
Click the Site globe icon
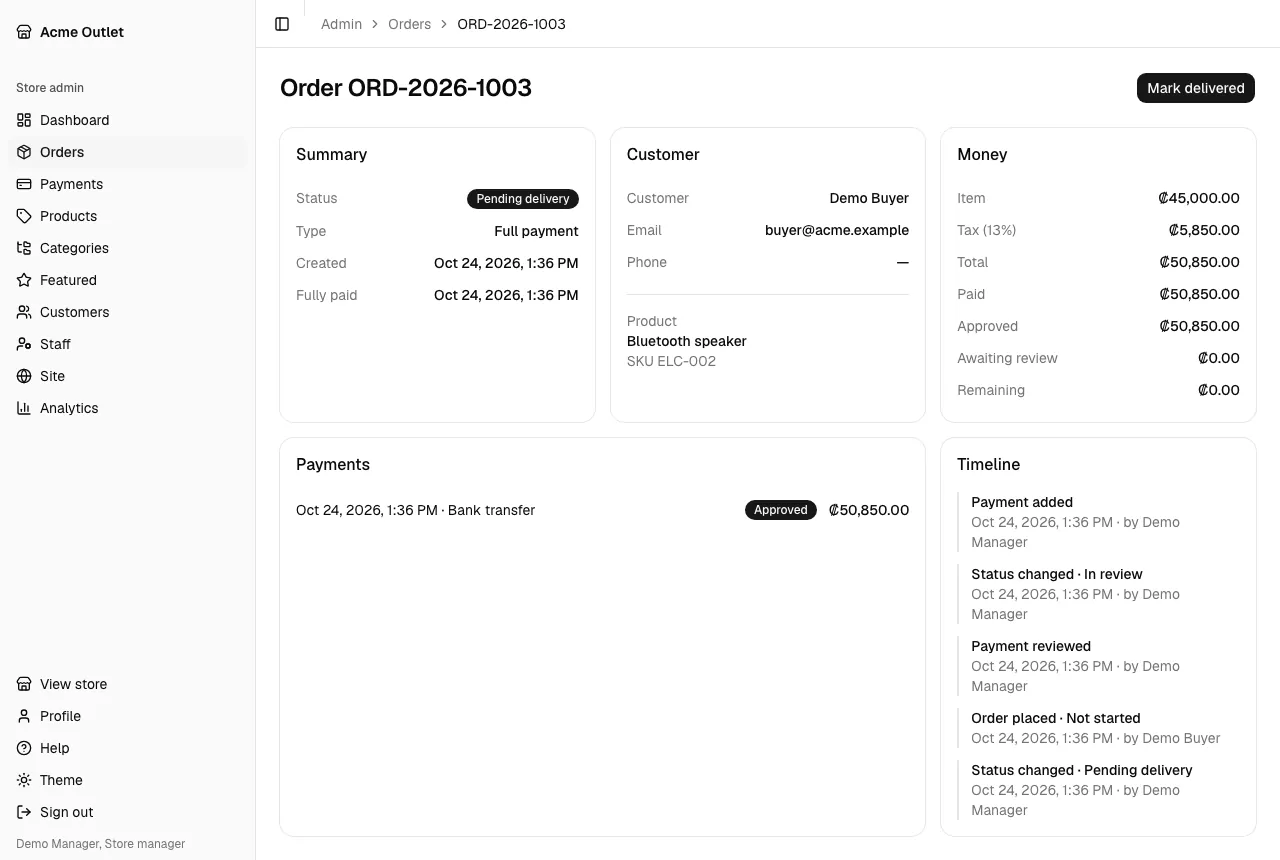24,376
